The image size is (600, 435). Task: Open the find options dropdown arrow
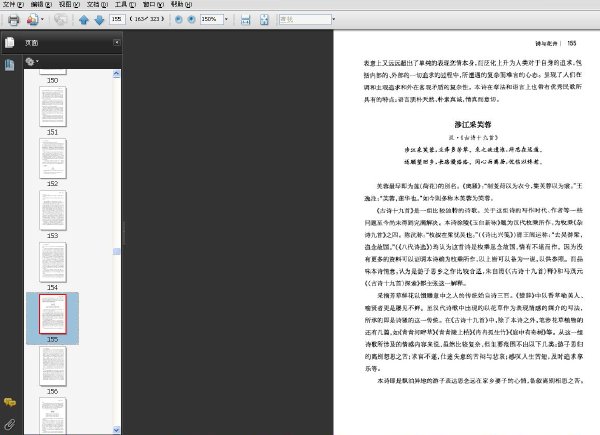(x=334, y=19)
